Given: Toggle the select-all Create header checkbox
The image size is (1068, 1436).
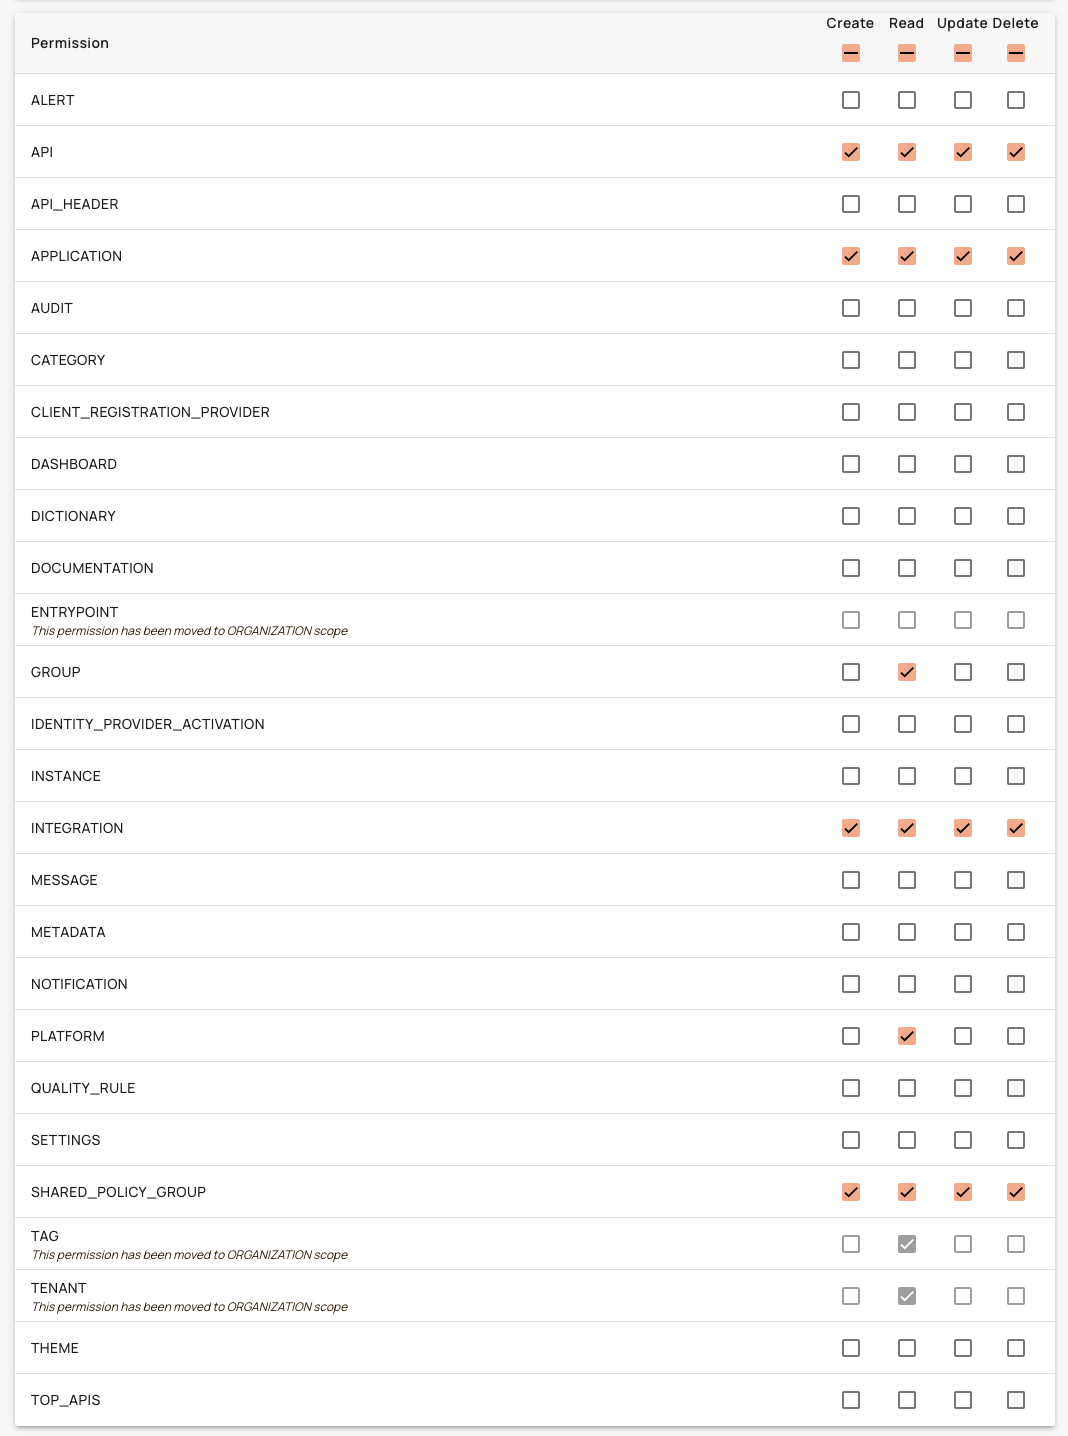Looking at the screenshot, I should tap(851, 53).
